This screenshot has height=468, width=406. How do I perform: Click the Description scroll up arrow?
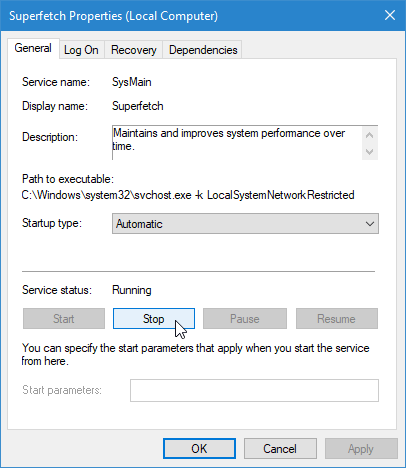tap(369, 135)
